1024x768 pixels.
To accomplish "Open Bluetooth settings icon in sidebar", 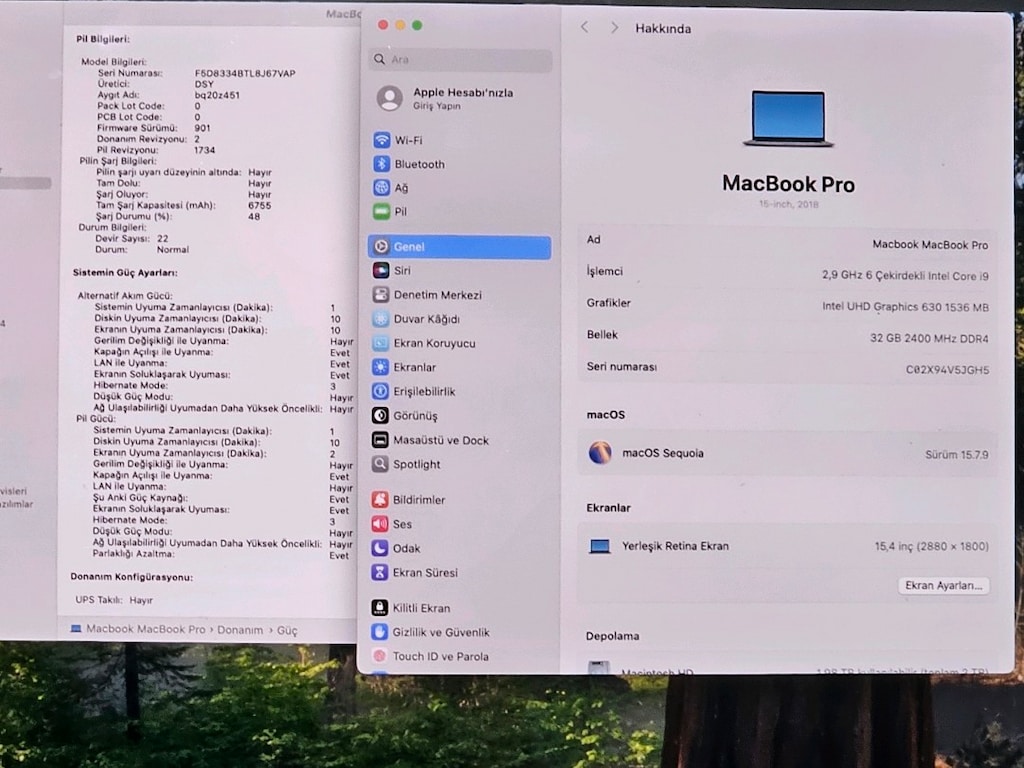I will point(381,164).
